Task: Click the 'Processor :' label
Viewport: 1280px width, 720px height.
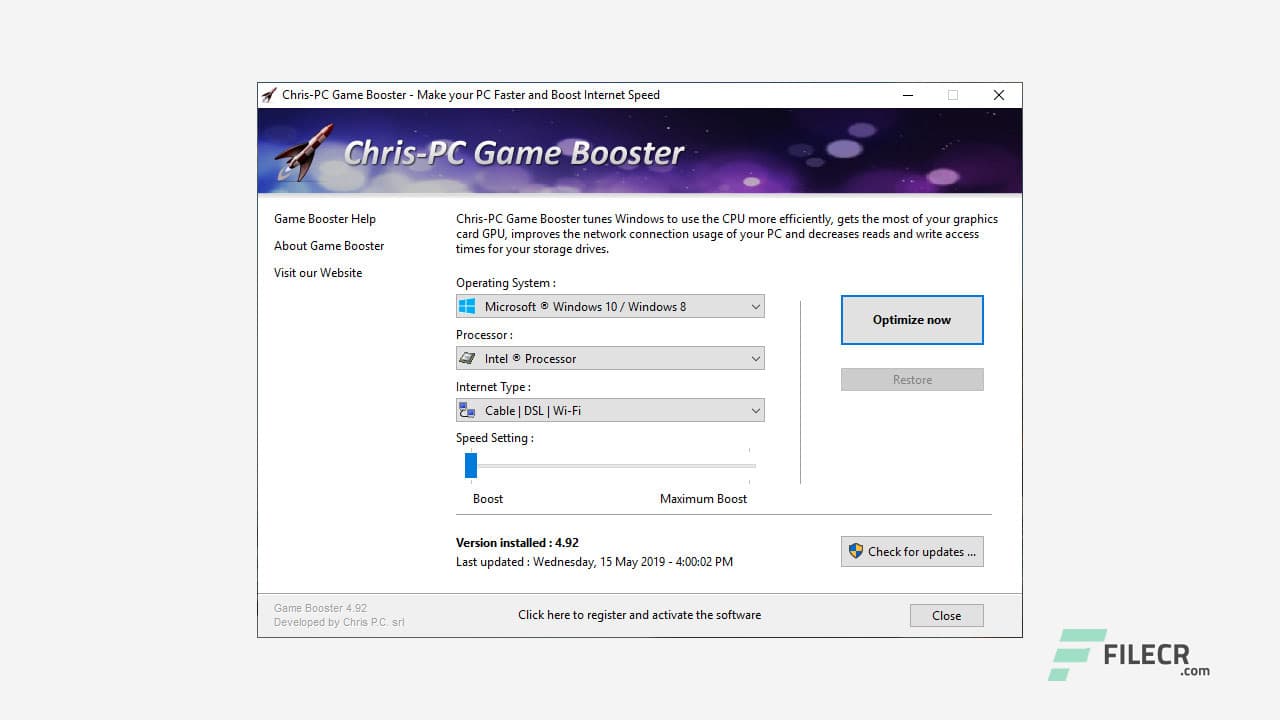Action: [485, 335]
